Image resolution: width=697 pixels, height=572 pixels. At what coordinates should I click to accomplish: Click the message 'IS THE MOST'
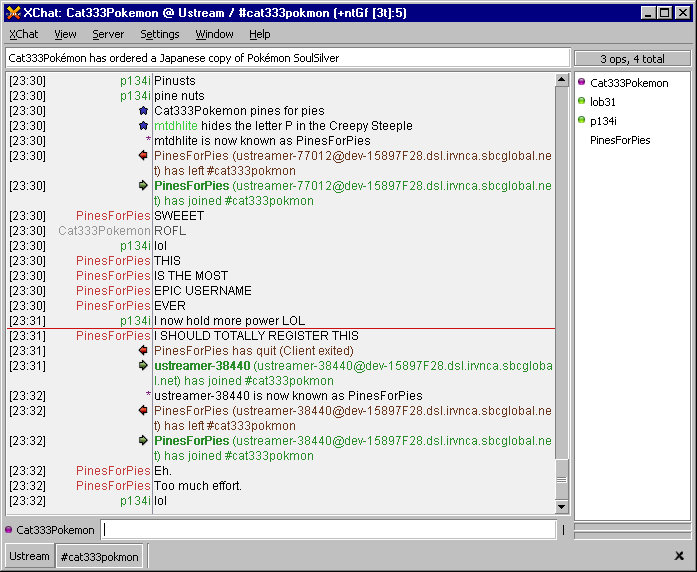coord(191,276)
